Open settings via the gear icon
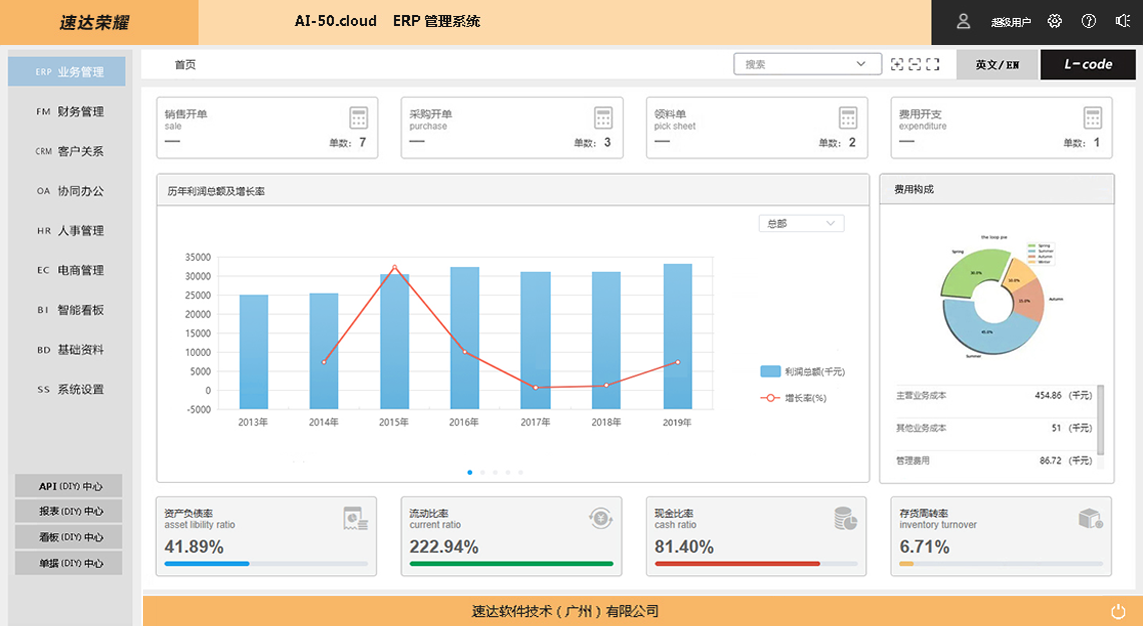 [1054, 21]
